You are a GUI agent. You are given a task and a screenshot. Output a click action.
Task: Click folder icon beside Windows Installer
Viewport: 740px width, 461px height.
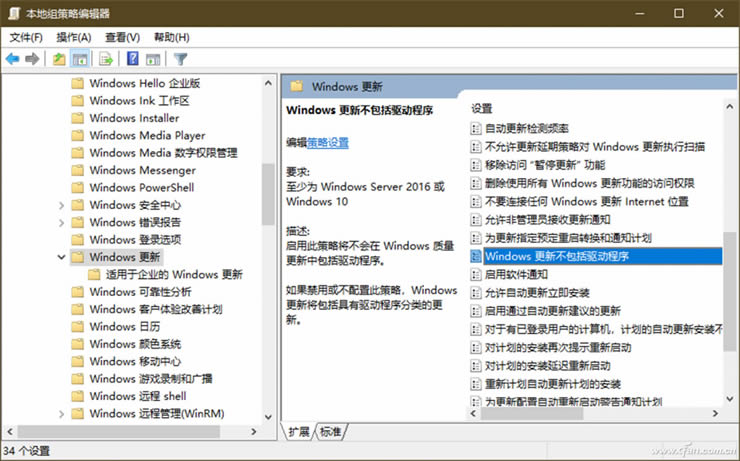click(77, 118)
